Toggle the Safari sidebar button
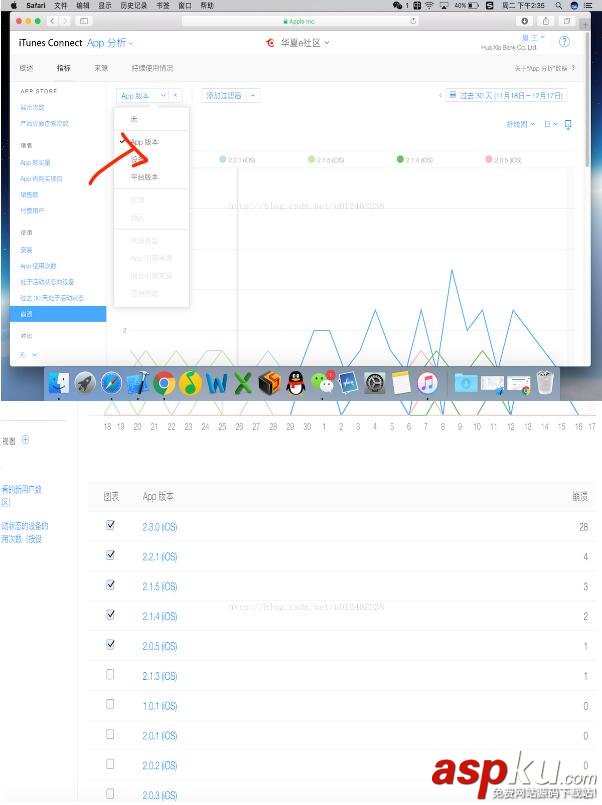 (x=84, y=21)
